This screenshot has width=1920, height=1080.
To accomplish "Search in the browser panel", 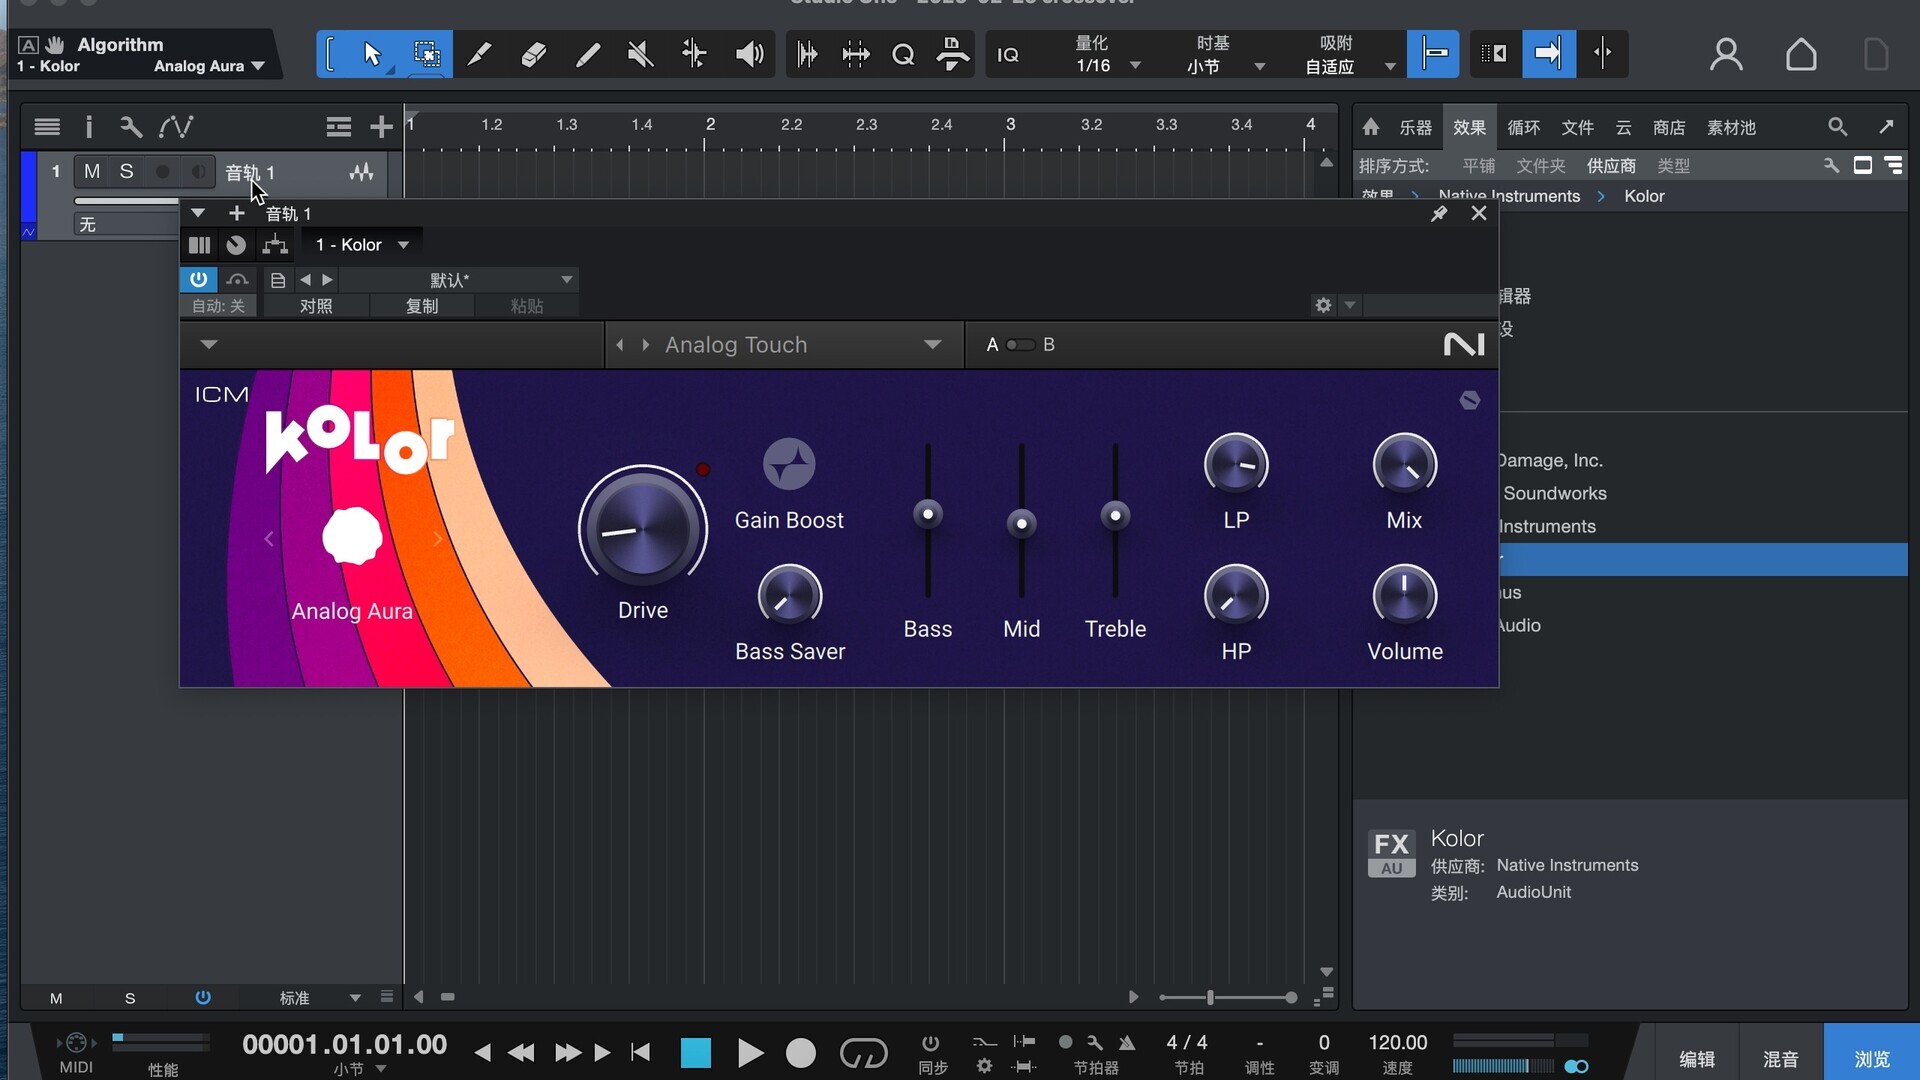I will (1837, 127).
